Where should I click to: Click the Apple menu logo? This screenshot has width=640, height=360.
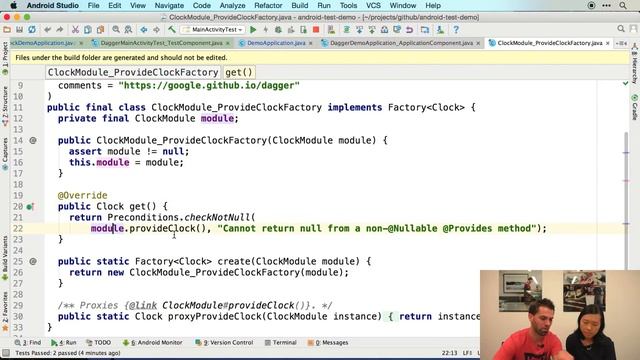click(13, 6)
